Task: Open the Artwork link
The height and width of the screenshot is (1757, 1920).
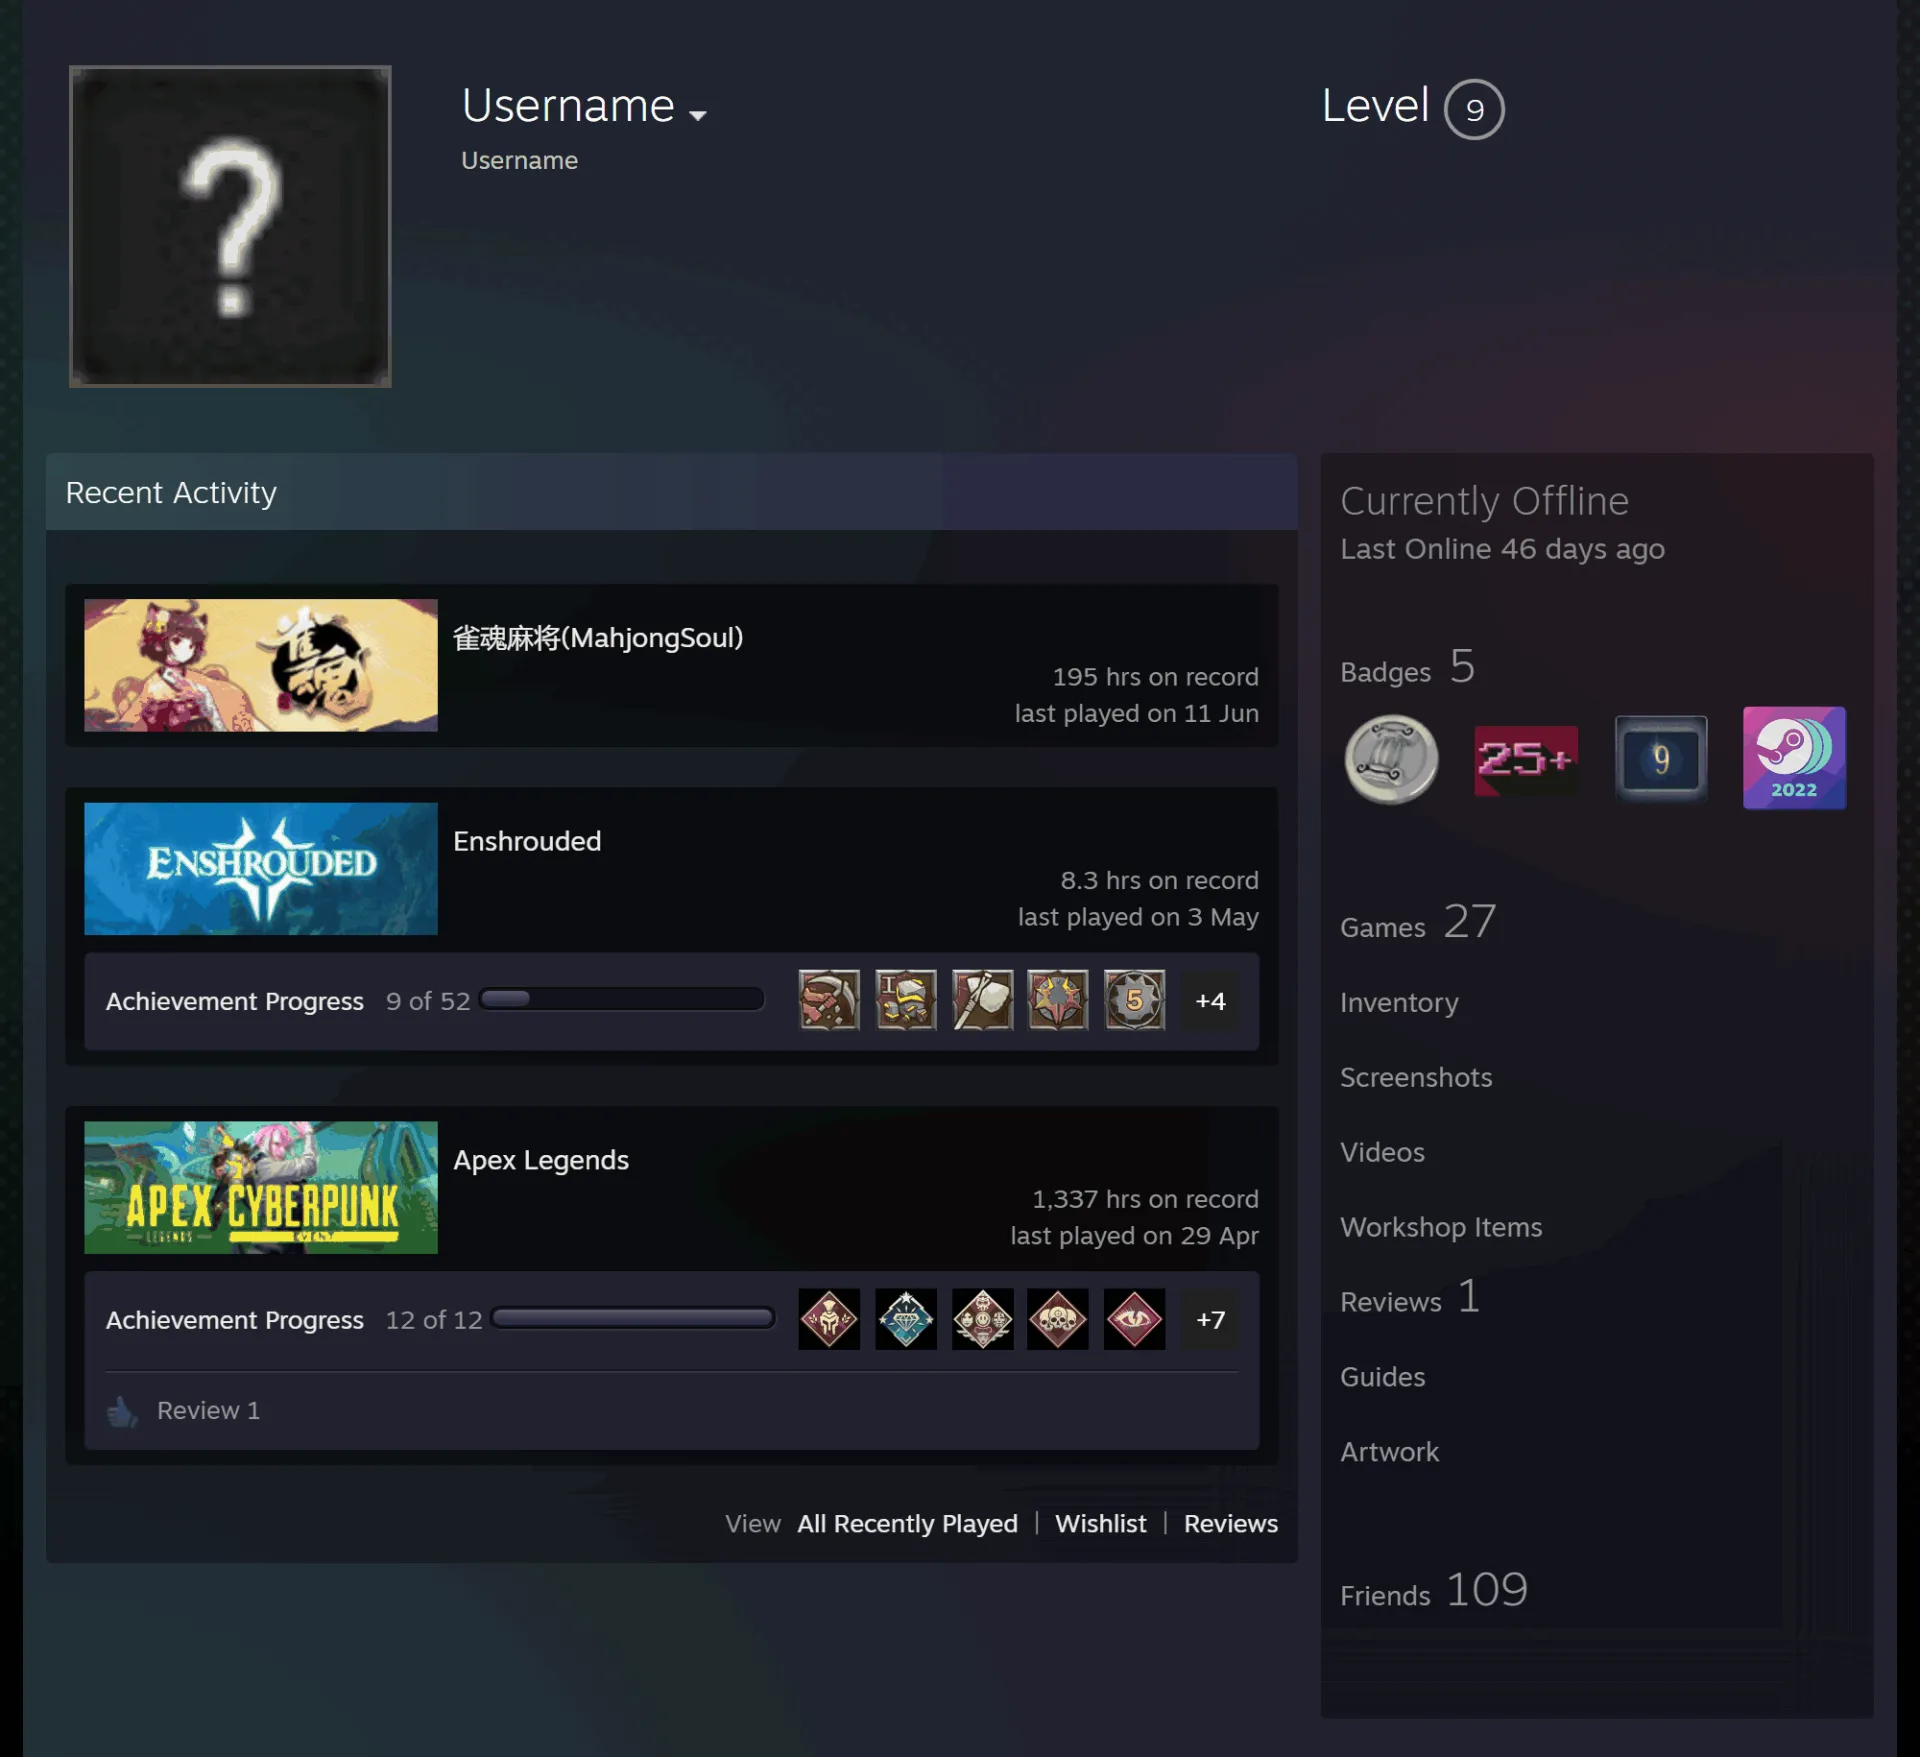Action: [1389, 1452]
